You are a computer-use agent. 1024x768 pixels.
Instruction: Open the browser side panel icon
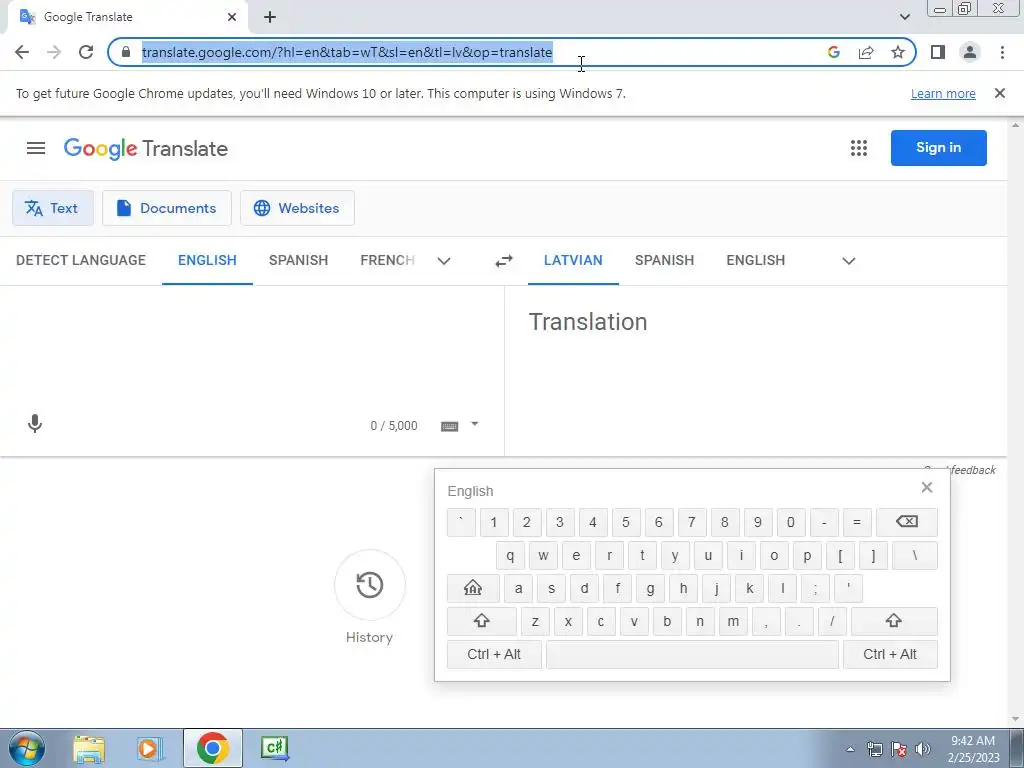click(938, 52)
